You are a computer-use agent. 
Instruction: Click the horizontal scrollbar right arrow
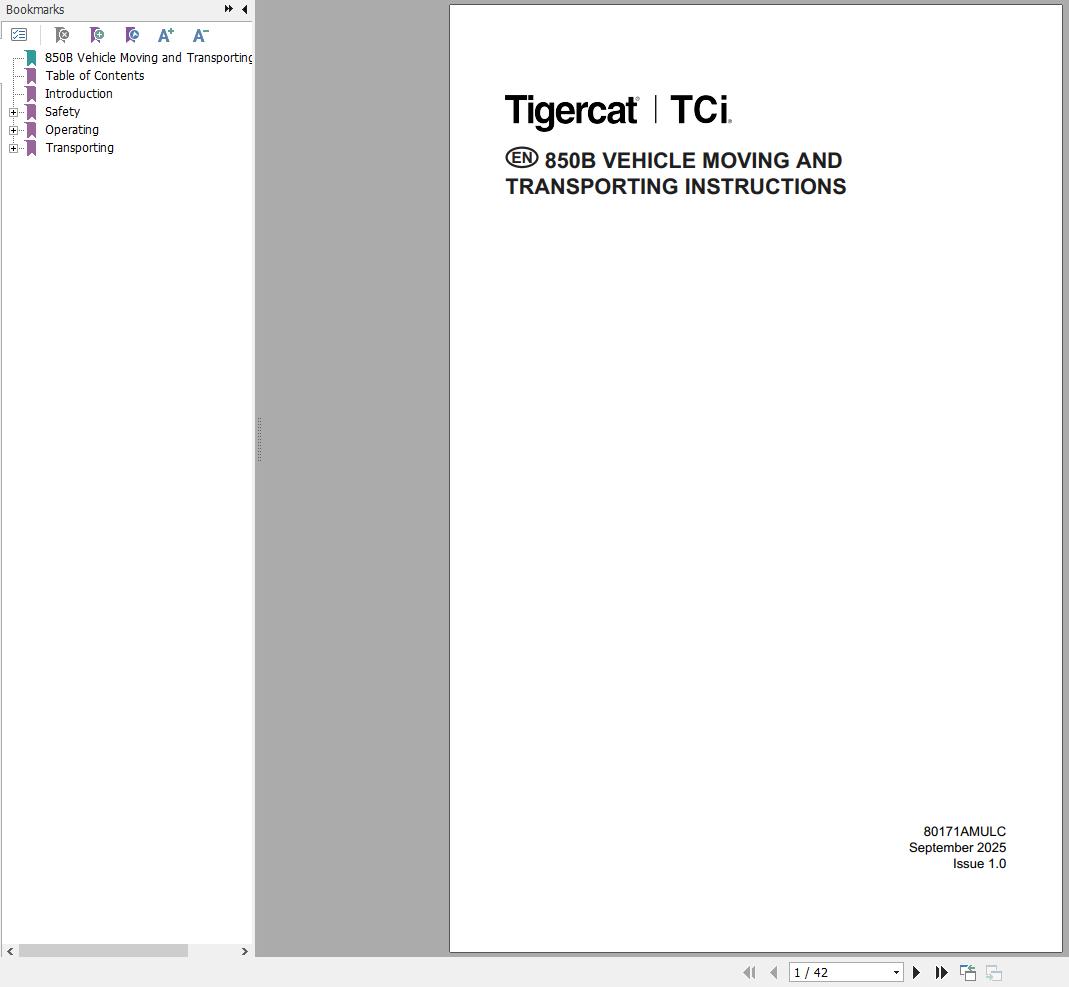tap(244, 951)
